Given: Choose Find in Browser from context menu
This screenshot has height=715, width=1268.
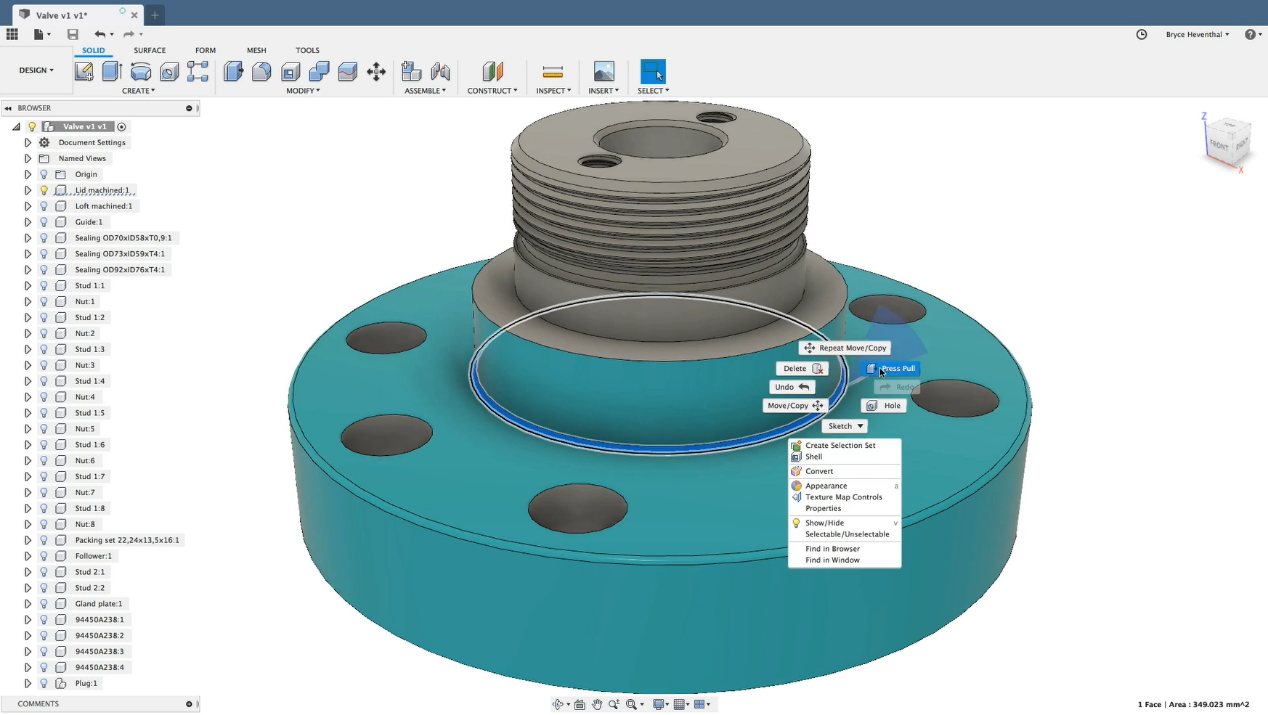Looking at the screenshot, I should [x=832, y=548].
